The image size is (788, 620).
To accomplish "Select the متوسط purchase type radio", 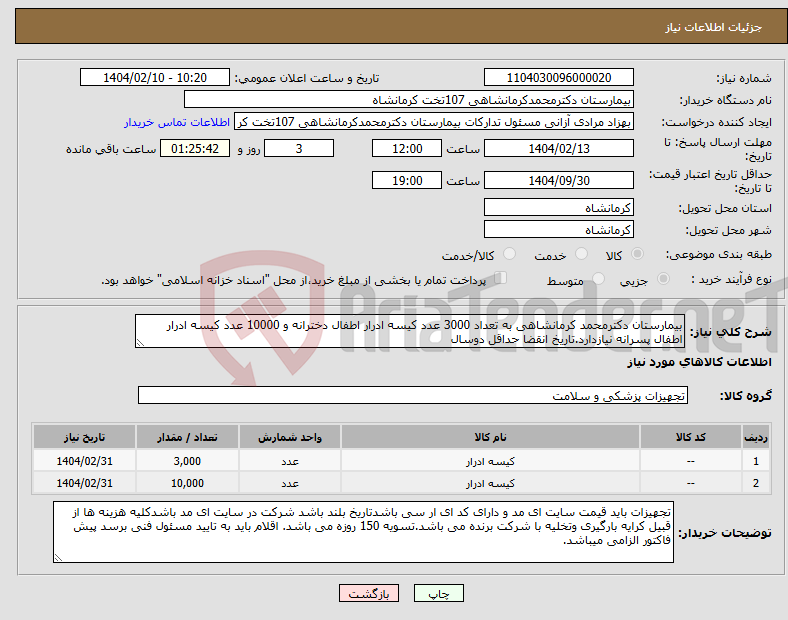I will pos(598,279).
